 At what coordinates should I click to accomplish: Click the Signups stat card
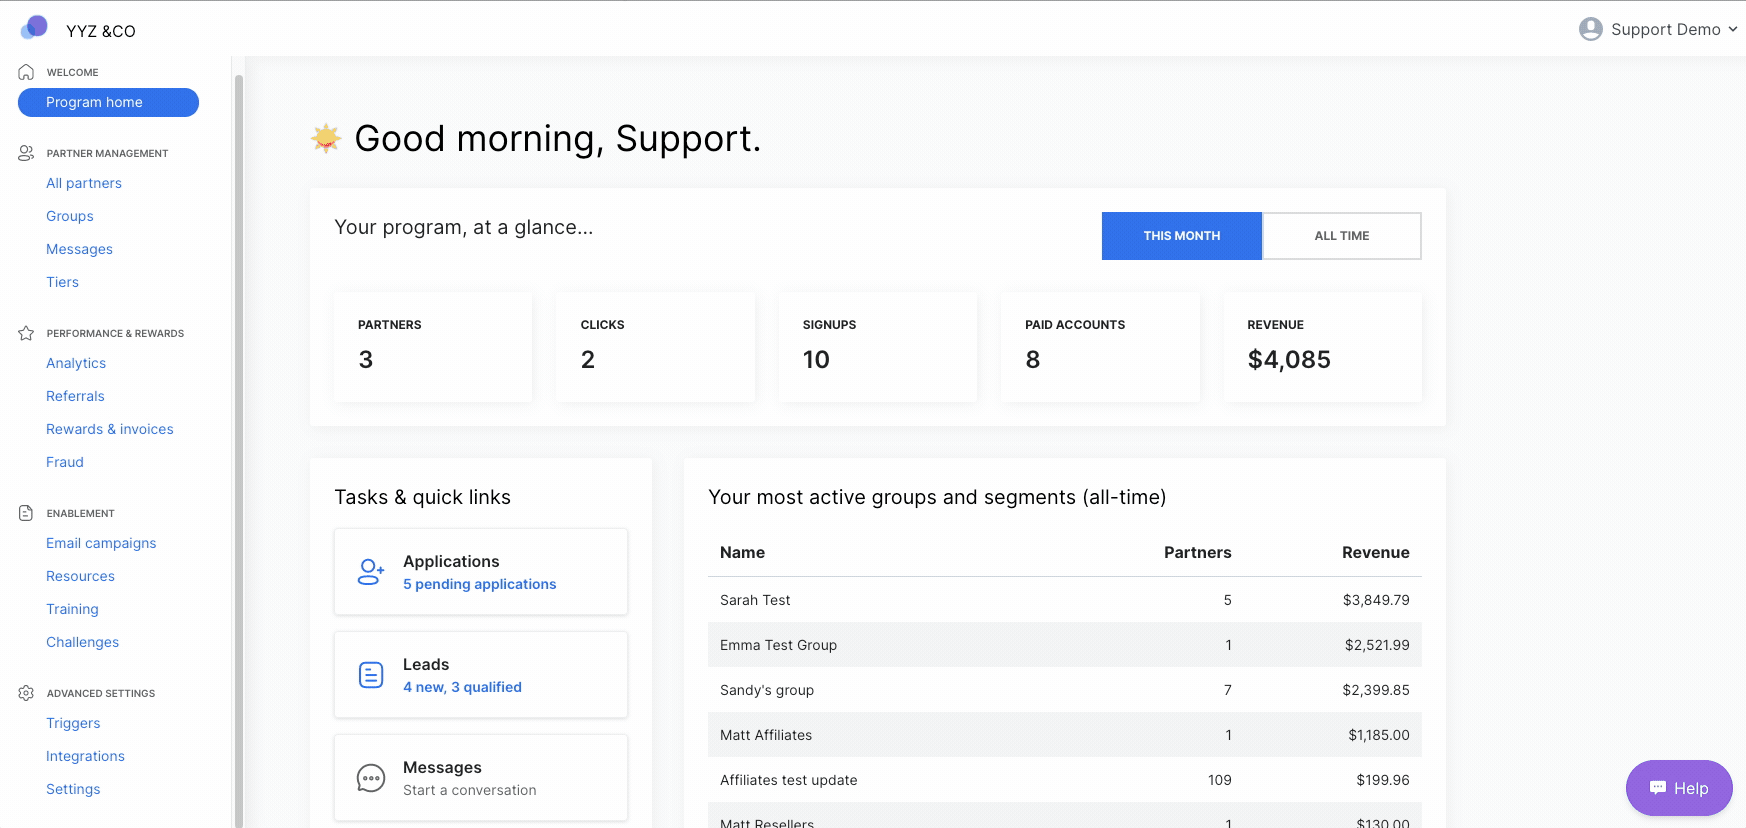point(878,347)
